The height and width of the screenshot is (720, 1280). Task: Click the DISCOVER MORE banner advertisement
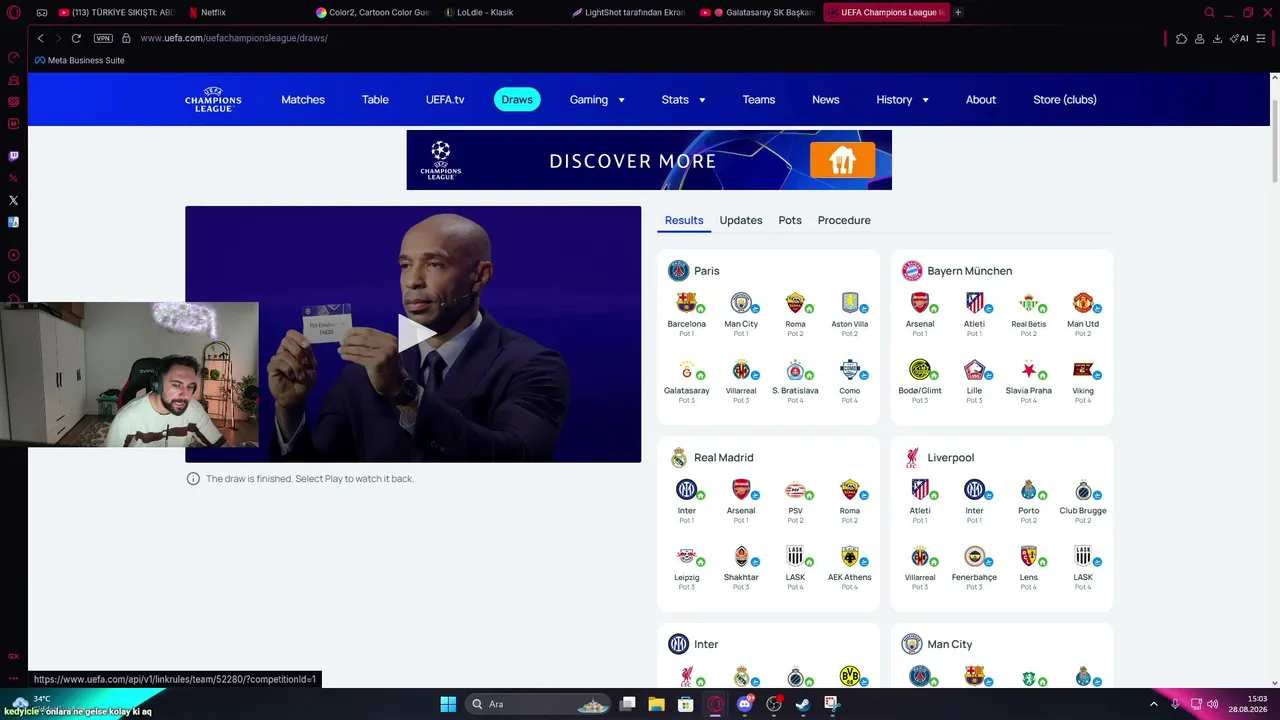coord(649,160)
